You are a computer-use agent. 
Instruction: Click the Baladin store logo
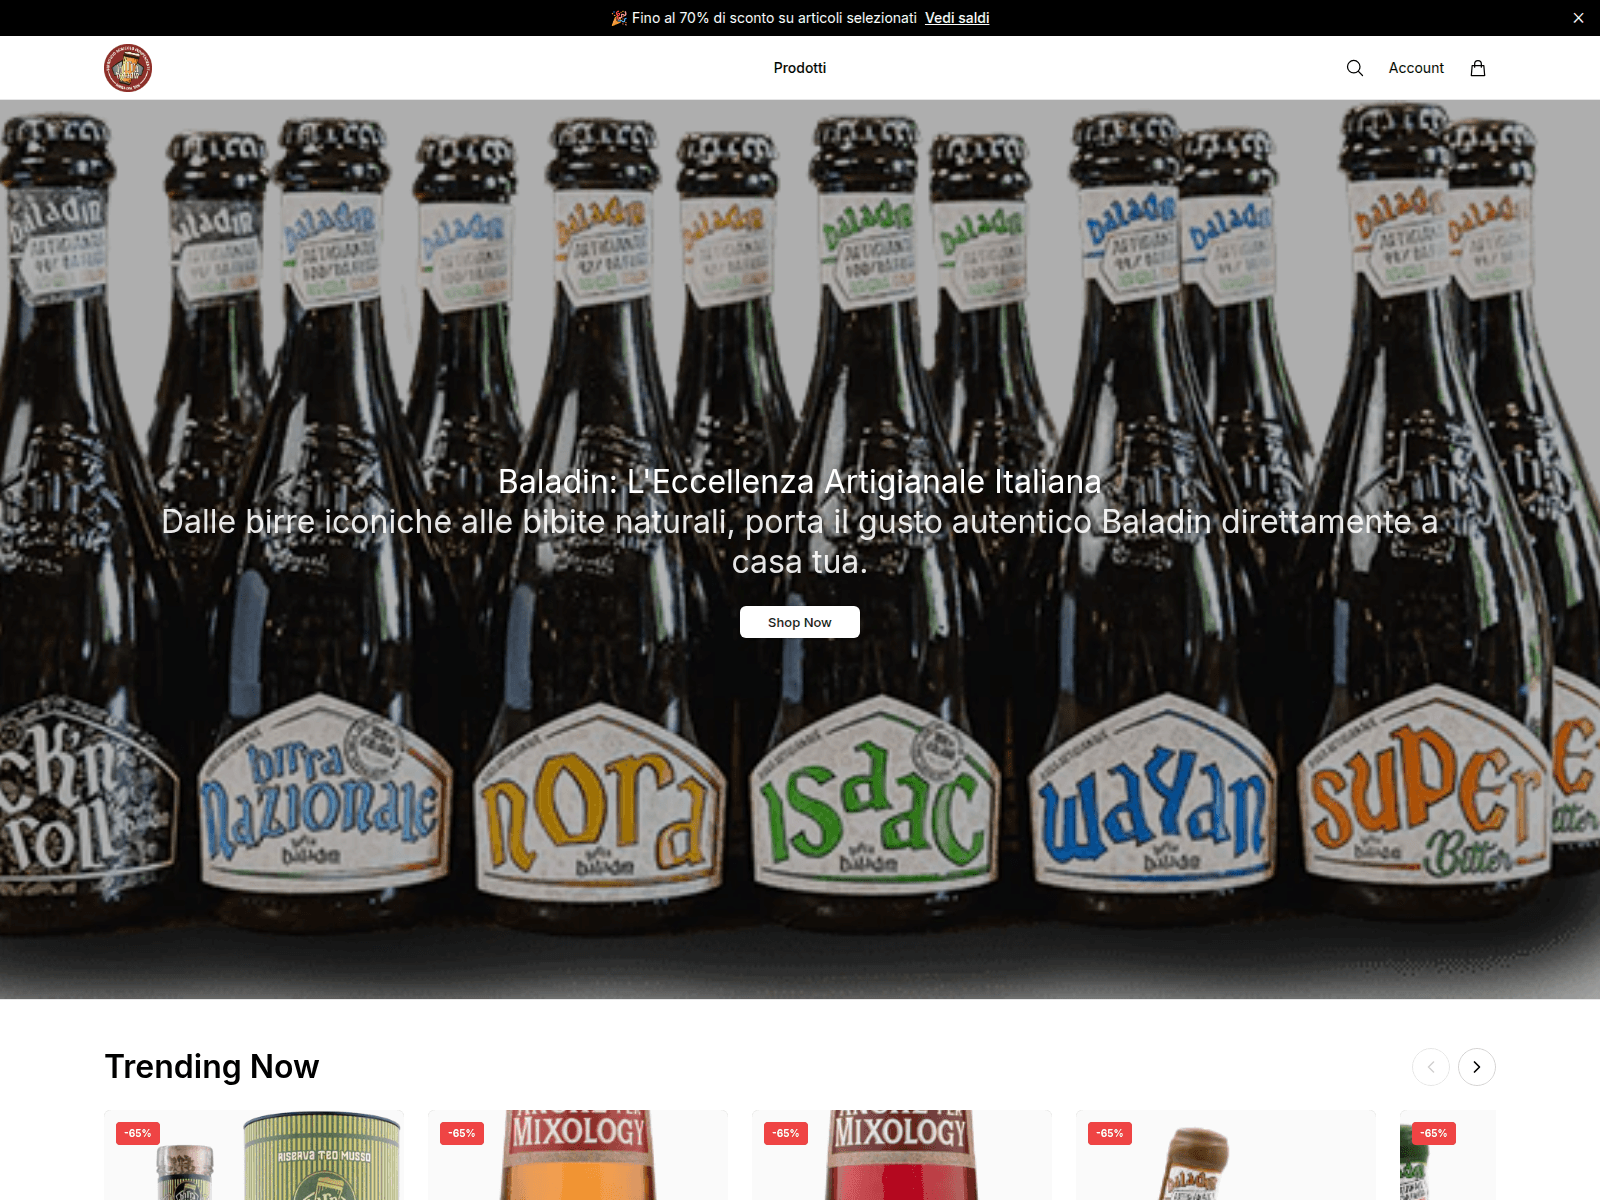[128, 68]
